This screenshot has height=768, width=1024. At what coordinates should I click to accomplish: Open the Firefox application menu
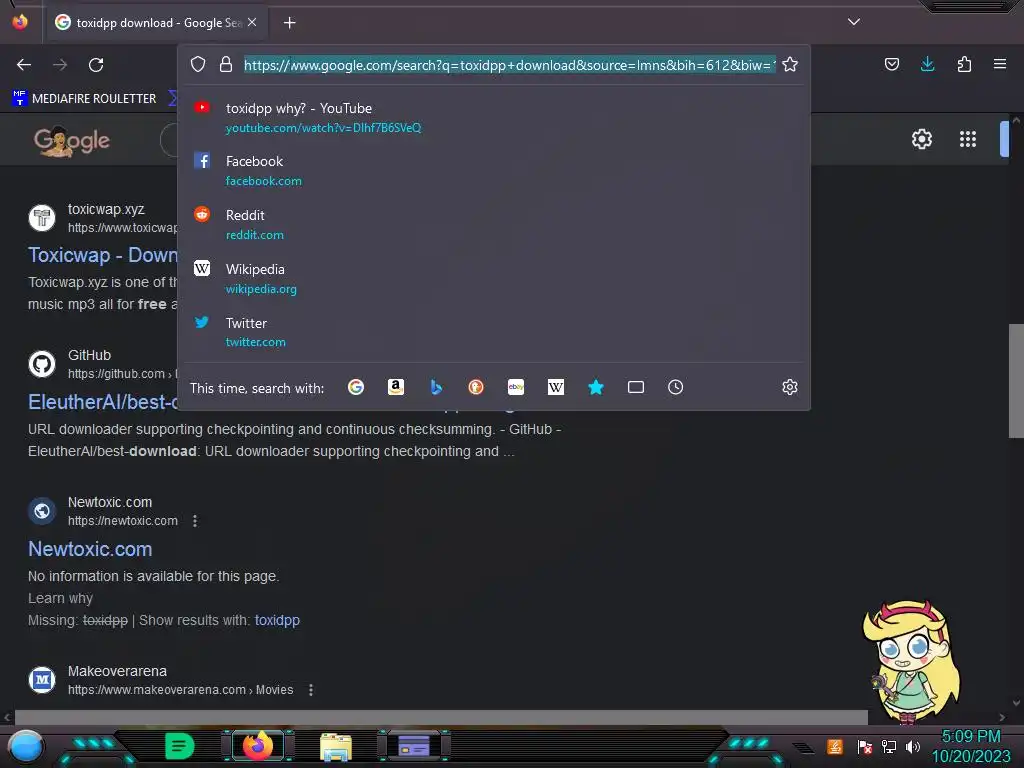point(1000,64)
